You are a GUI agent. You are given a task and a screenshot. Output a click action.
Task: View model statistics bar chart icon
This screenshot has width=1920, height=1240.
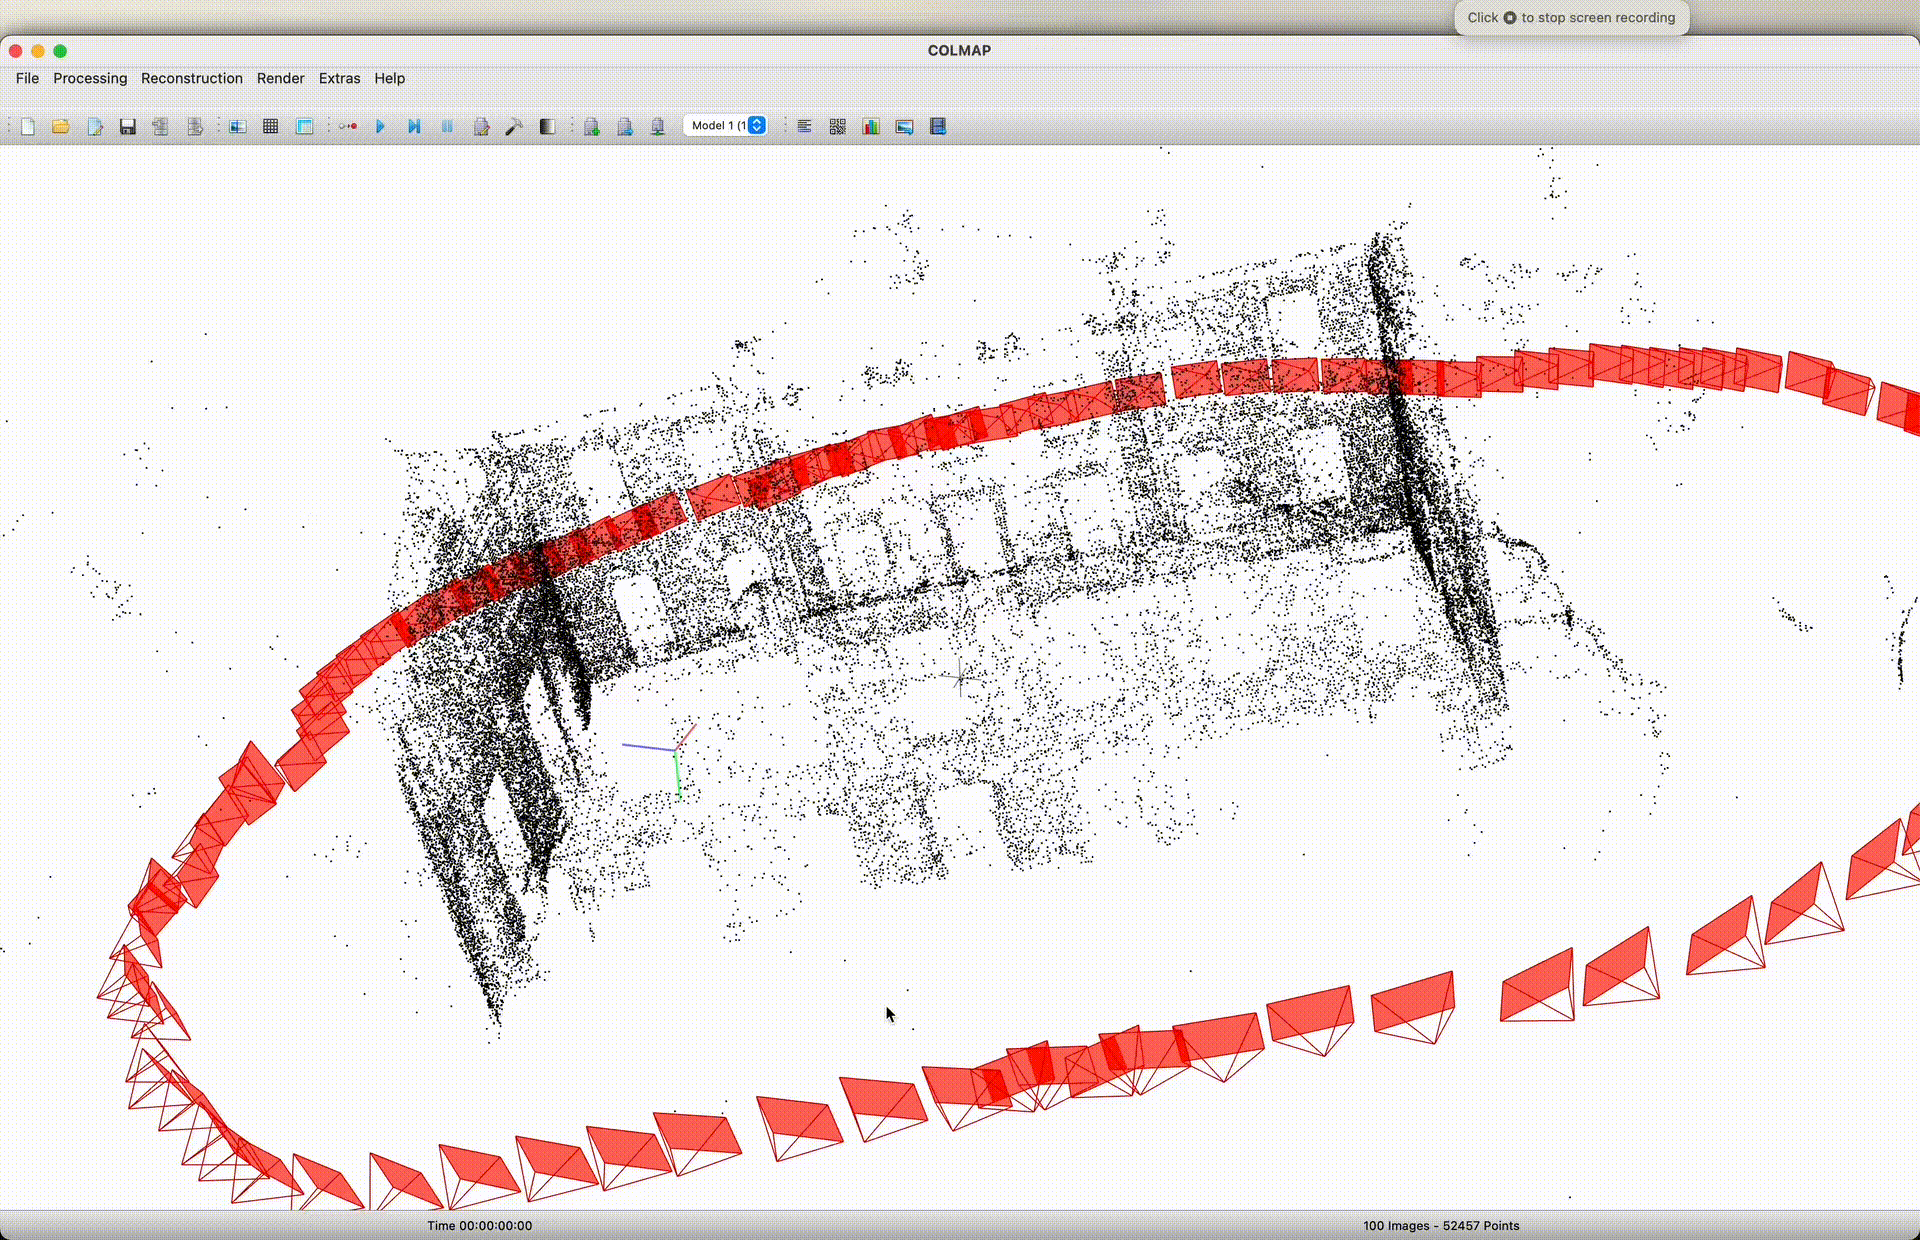pyautogui.click(x=871, y=126)
